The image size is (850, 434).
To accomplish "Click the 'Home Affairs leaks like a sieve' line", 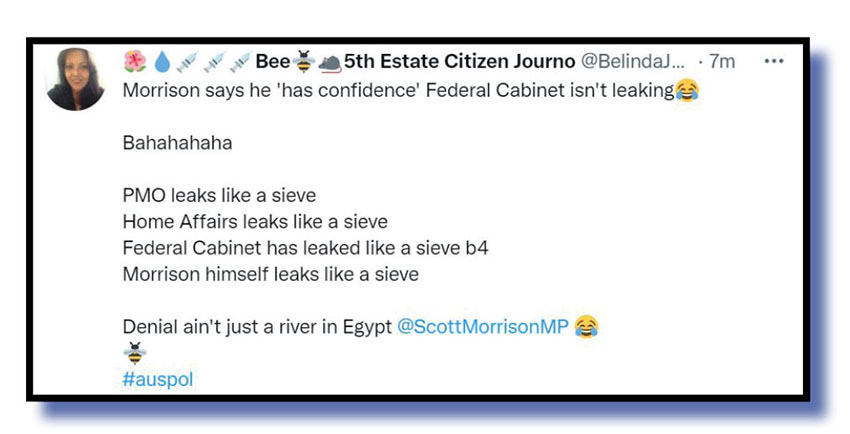I will click(254, 221).
